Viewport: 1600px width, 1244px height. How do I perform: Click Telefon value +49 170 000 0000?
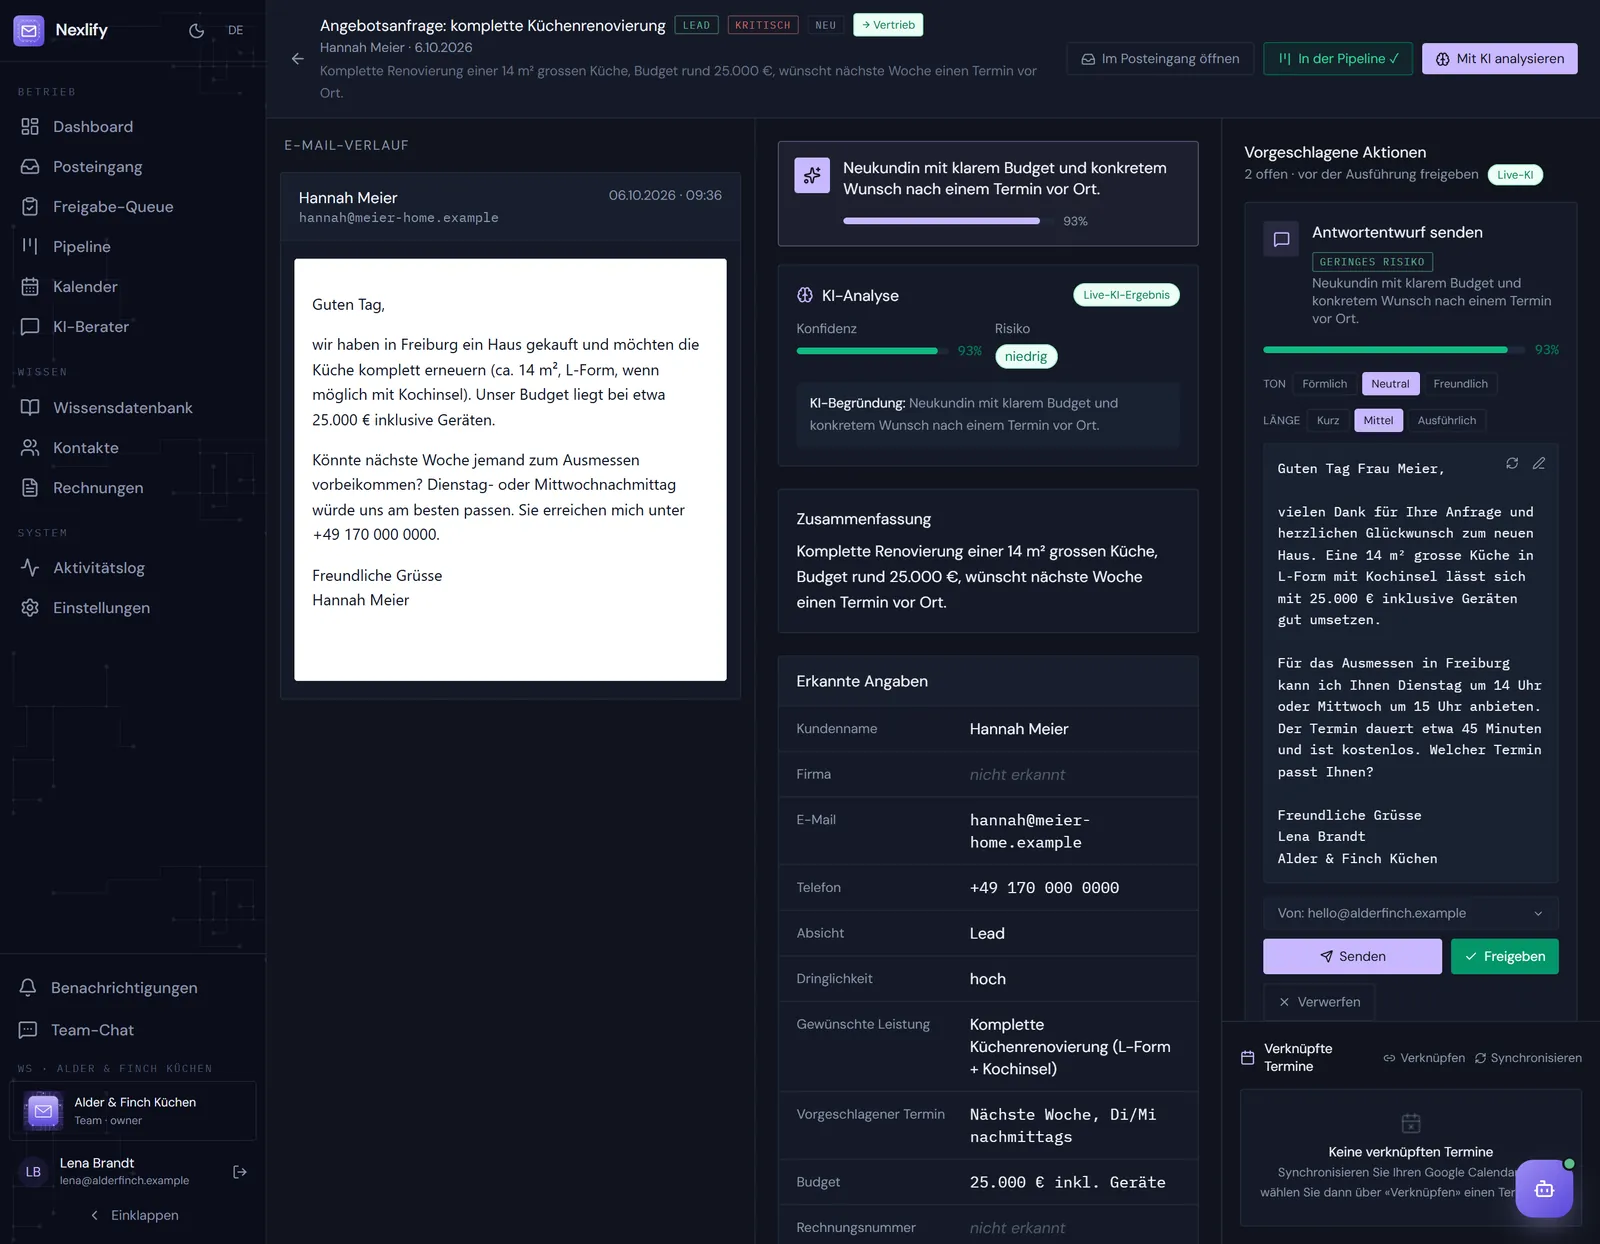1044,888
